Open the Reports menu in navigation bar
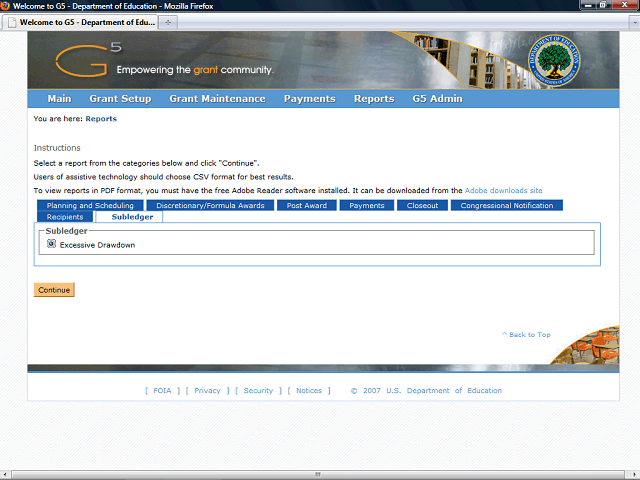 pos(374,99)
